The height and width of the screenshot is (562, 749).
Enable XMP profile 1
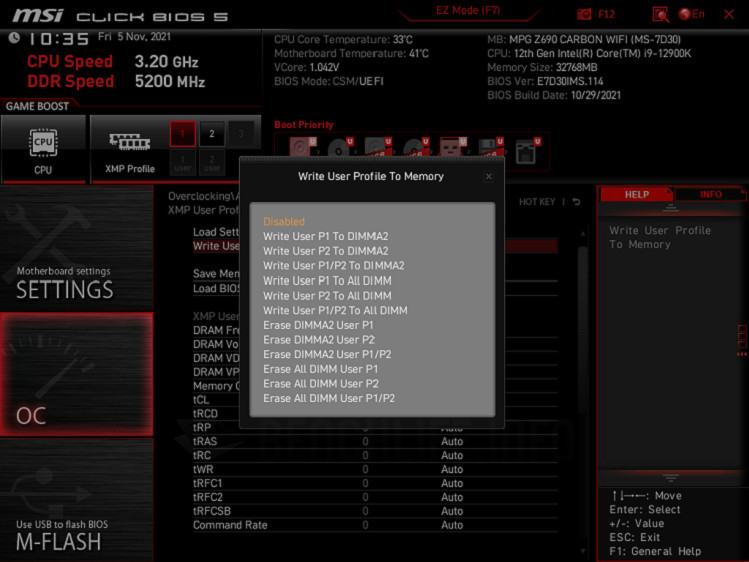tap(182, 134)
